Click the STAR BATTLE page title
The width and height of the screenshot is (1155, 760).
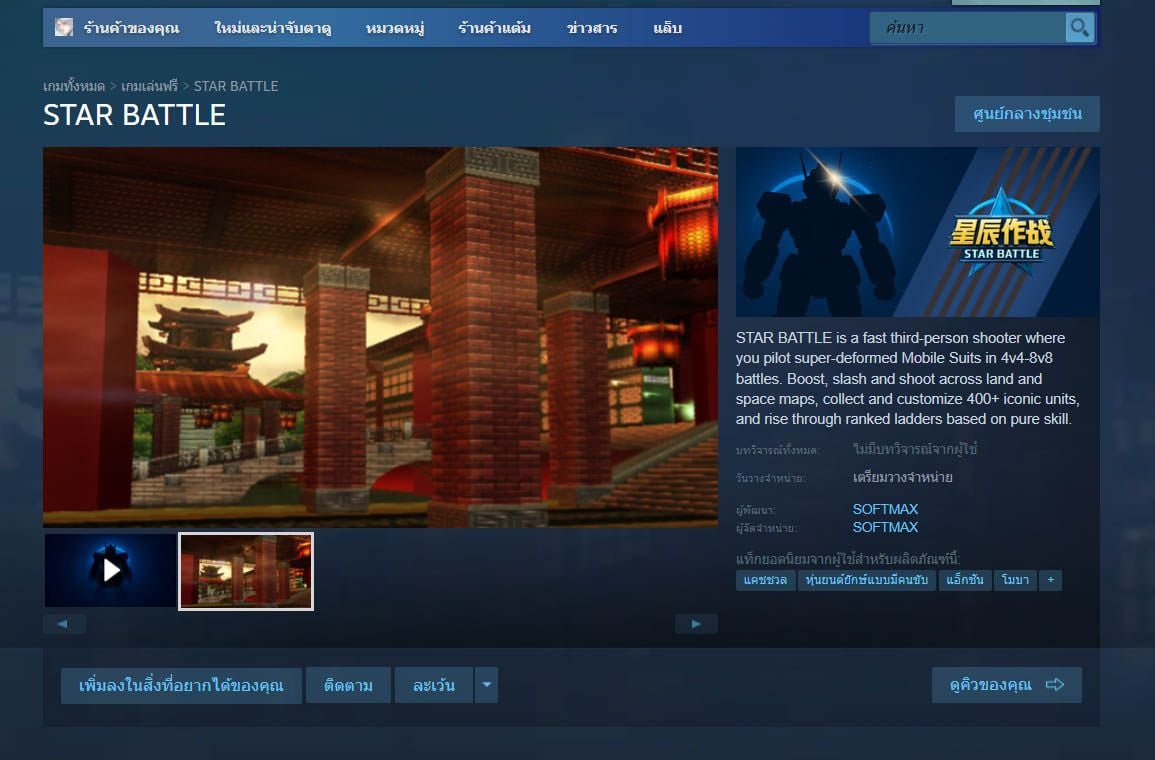[x=134, y=115]
